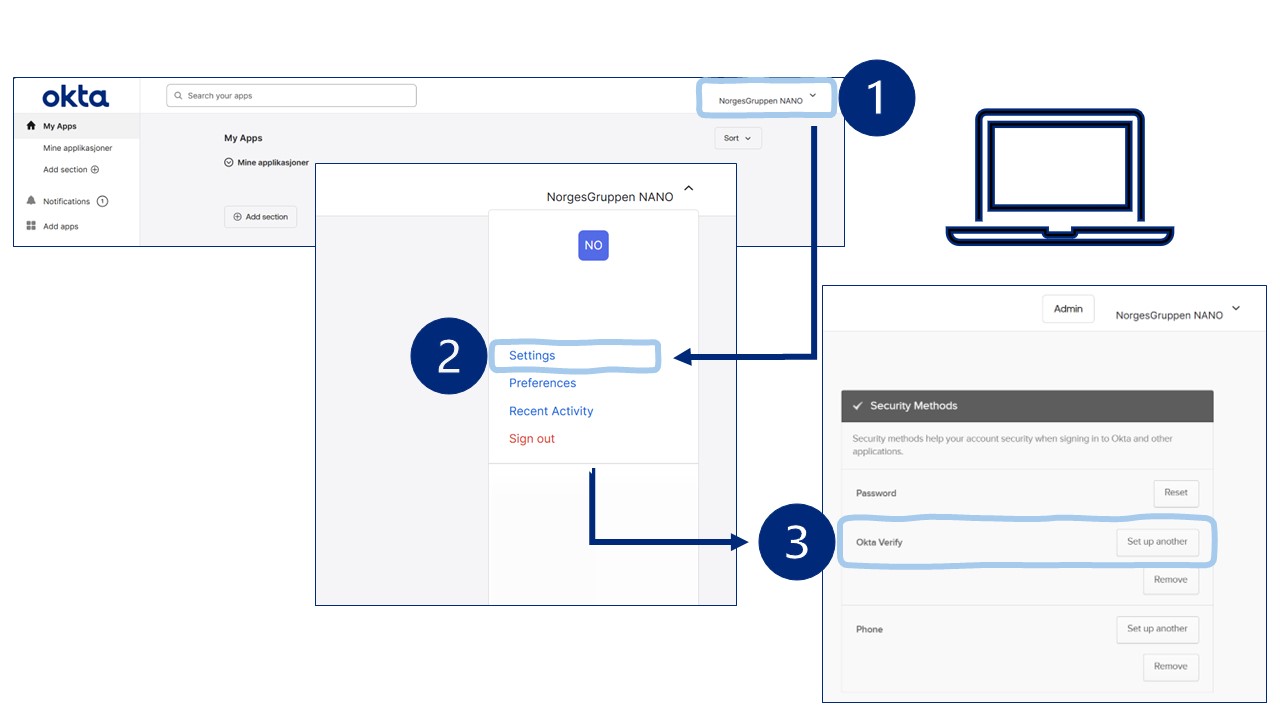Open Add apps in the sidebar

(x=60, y=226)
